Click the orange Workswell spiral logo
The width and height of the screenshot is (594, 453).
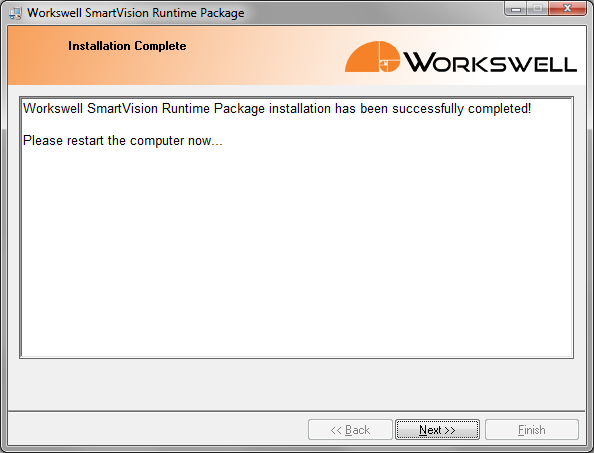[x=372, y=56]
